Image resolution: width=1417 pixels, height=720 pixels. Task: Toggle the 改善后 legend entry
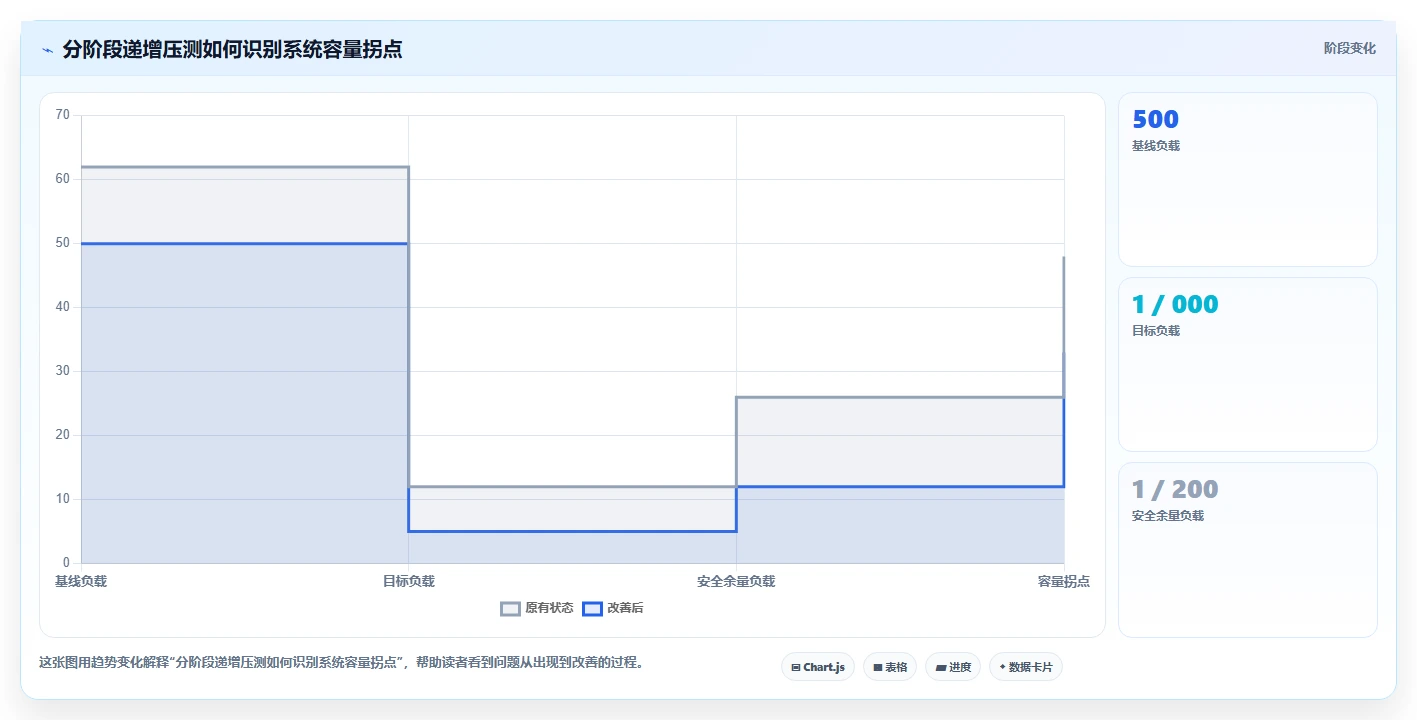pyautogui.click(x=613, y=608)
